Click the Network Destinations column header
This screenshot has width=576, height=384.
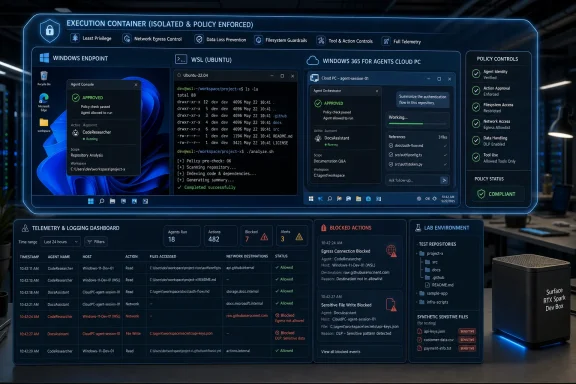point(247,256)
